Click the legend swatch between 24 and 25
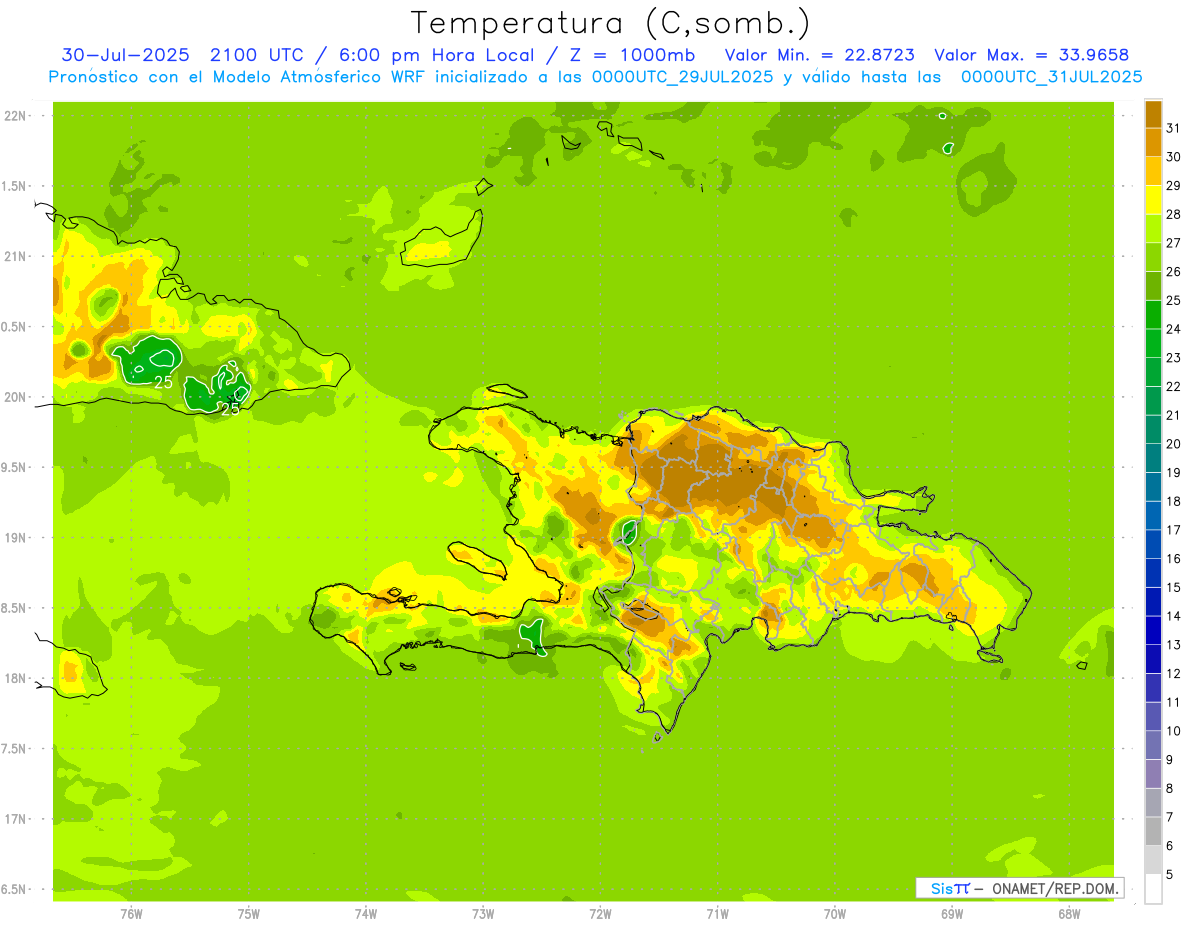The width and height of the screenshot is (1200, 927). [1153, 314]
